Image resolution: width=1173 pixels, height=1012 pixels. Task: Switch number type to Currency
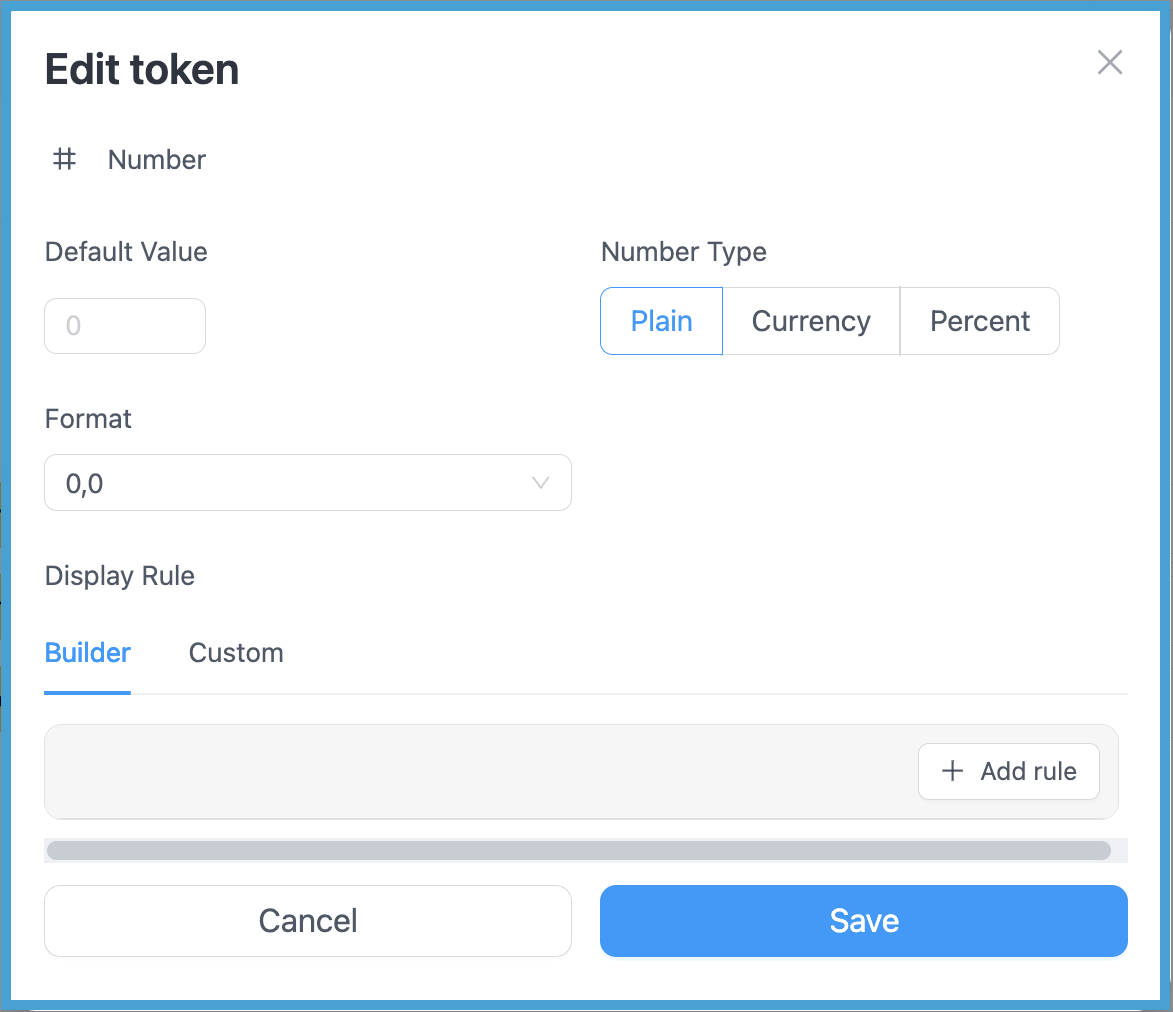pyautogui.click(x=811, y=321)
